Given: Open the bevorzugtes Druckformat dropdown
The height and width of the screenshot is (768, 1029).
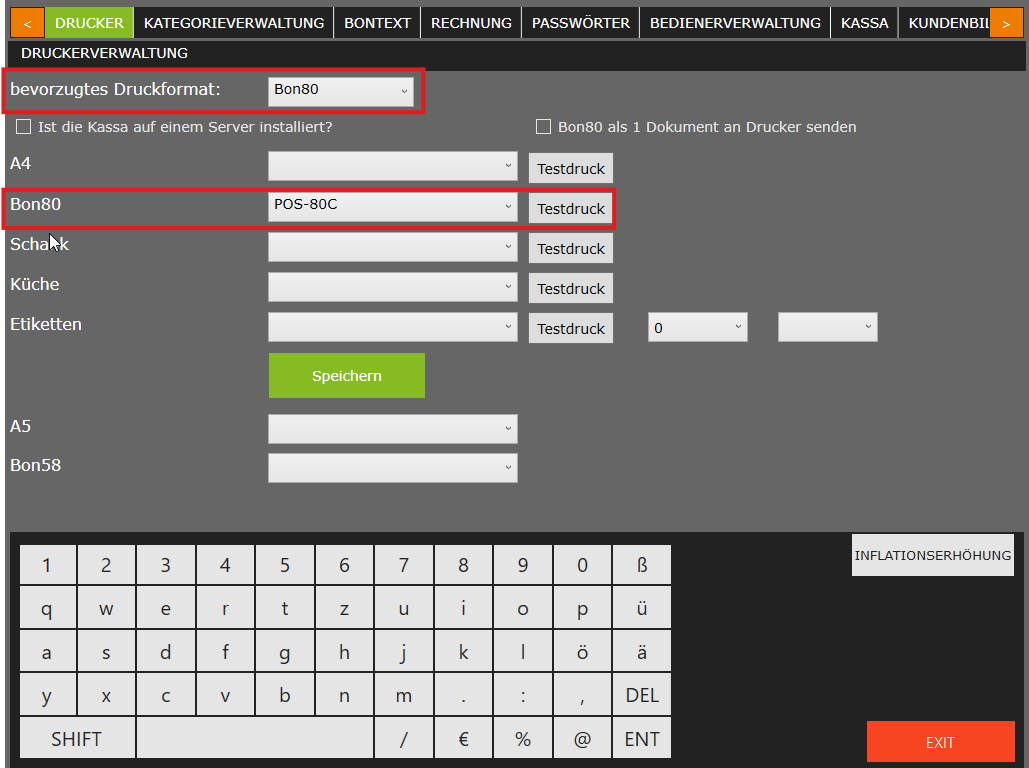Looking at the screenshot, I should tap(341, 90).
